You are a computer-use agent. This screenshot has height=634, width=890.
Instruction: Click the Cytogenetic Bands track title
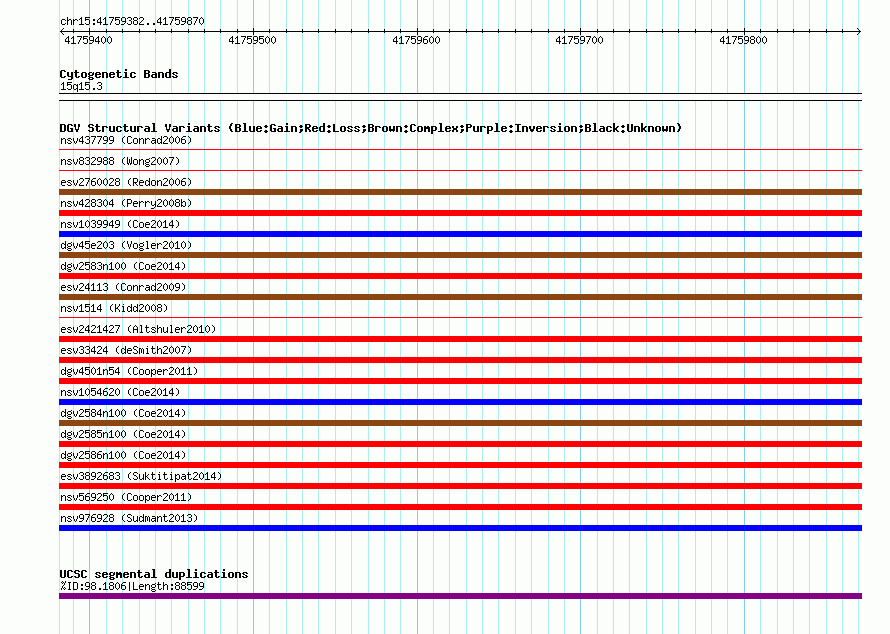(119, 74)
